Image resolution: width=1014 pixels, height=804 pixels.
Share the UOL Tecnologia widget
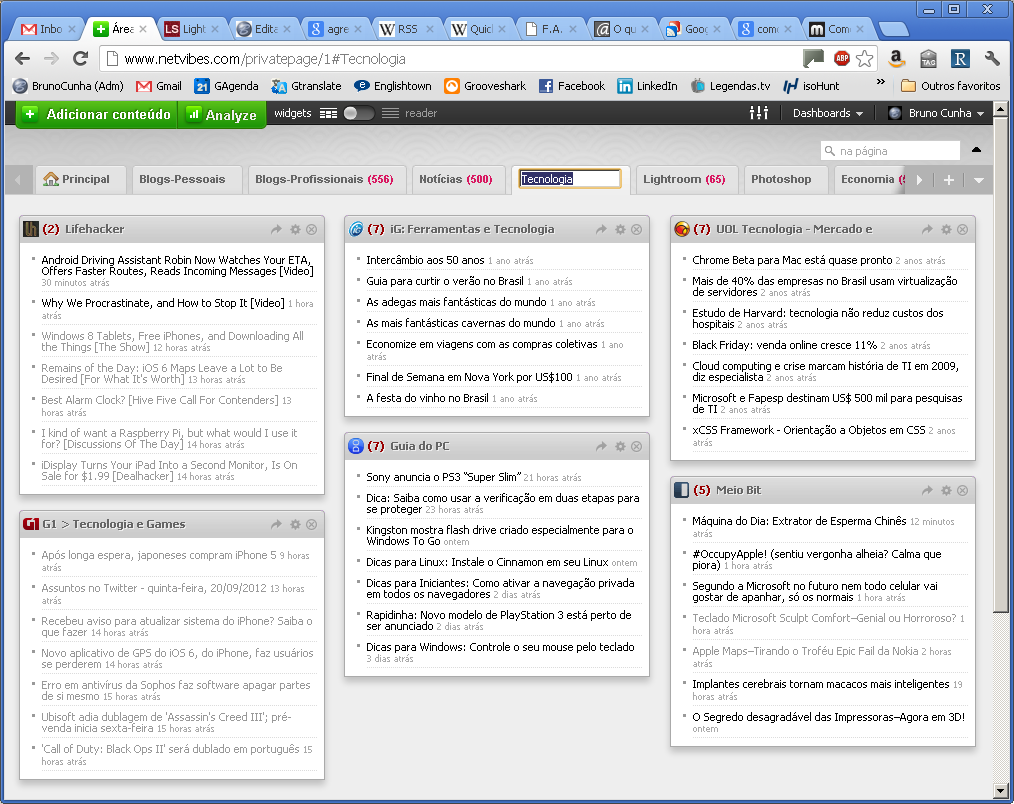(927, 229)
